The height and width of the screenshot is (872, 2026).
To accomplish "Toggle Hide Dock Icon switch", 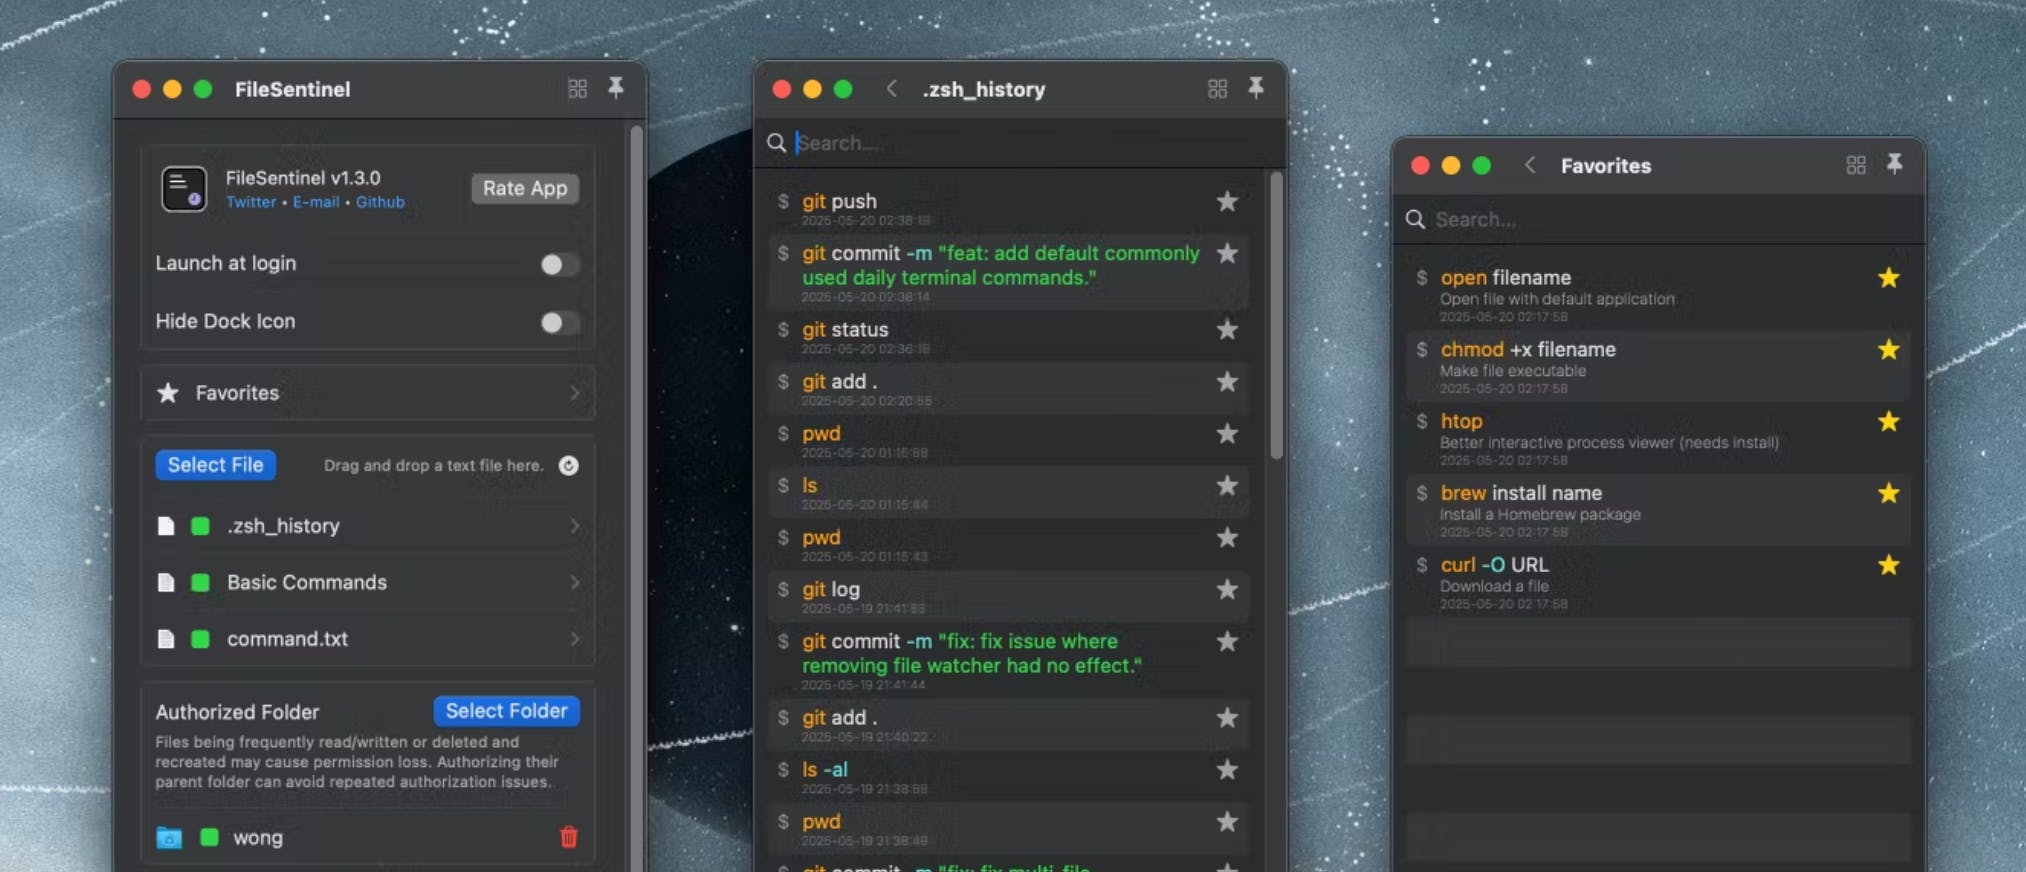I will click(559, 322).
